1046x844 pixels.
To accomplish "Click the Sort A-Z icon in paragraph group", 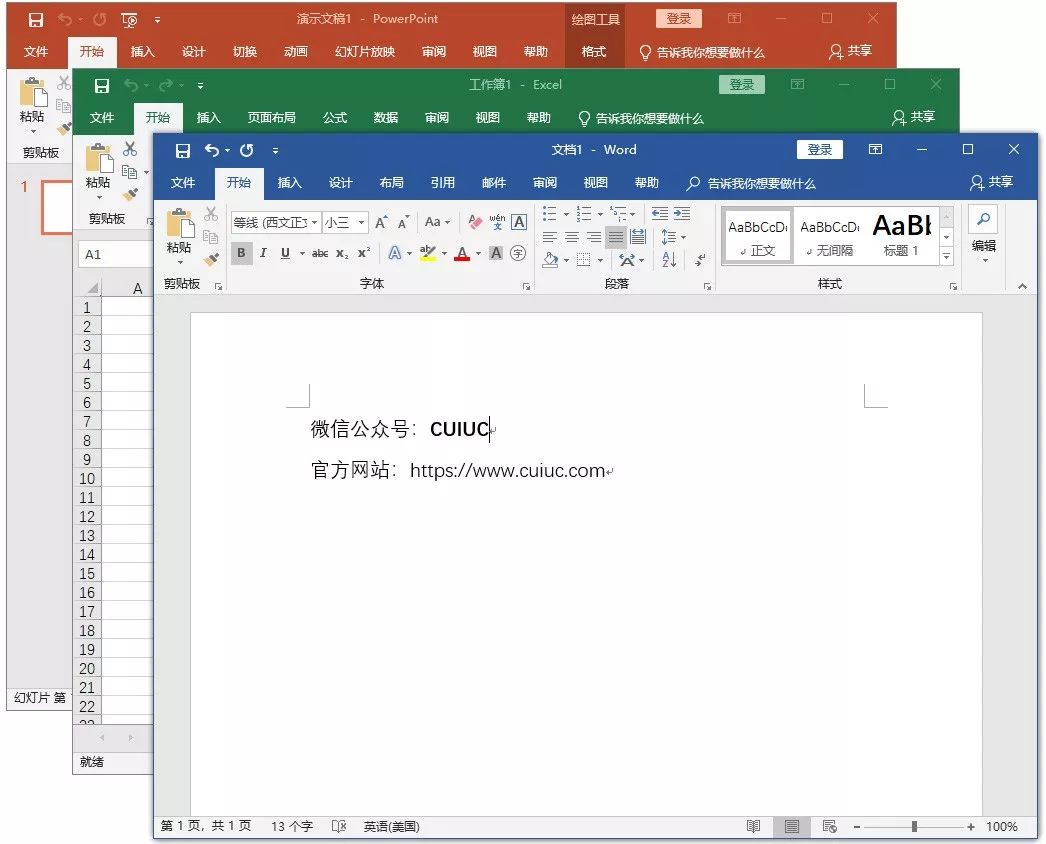I will 669,260.
